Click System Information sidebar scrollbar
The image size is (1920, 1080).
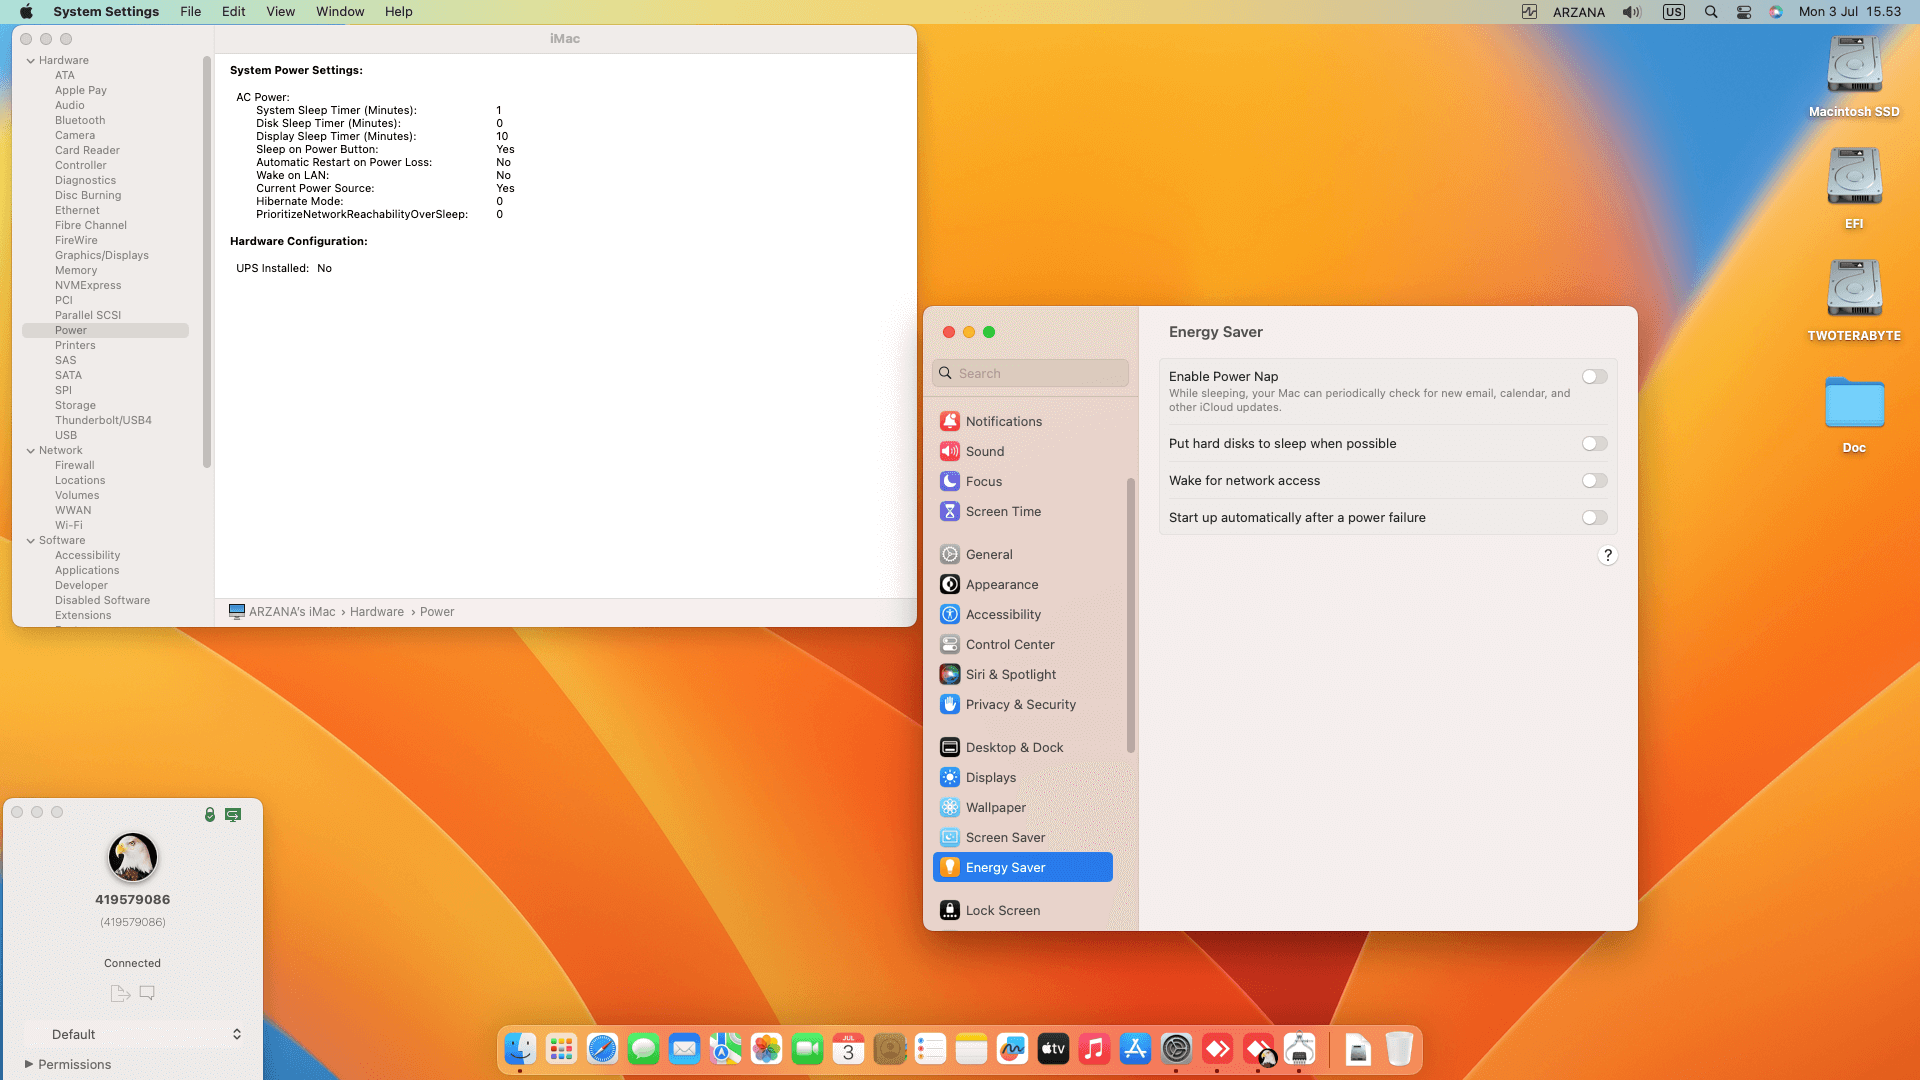(207, 262)
